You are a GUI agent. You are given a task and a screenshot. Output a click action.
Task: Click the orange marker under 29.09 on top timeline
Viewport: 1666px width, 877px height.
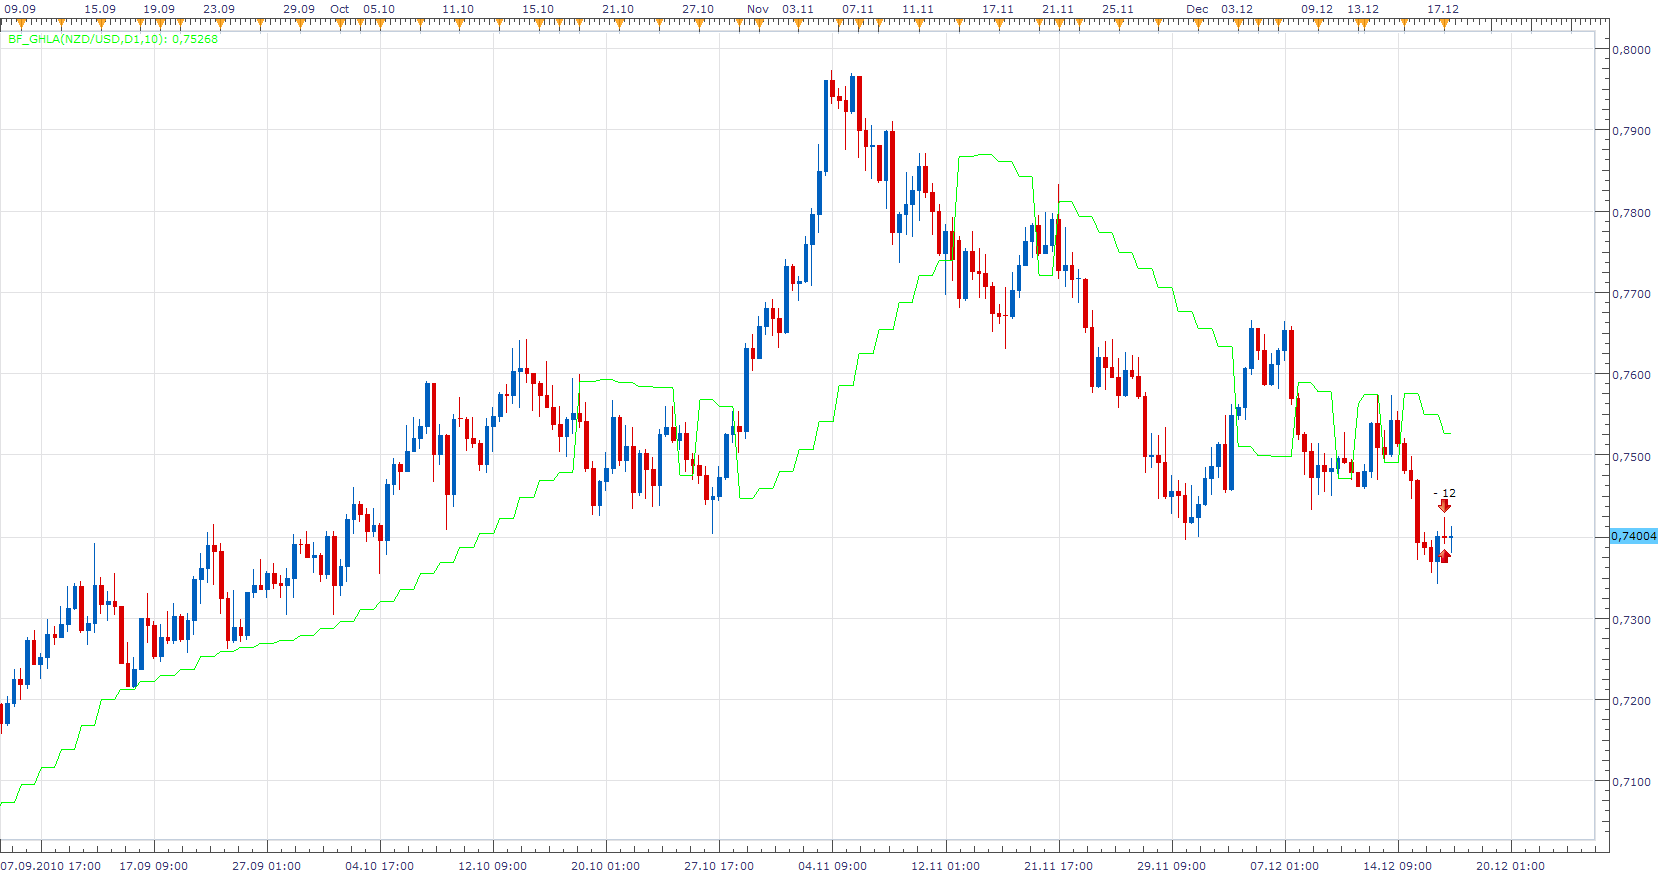(x=299, y=22)
